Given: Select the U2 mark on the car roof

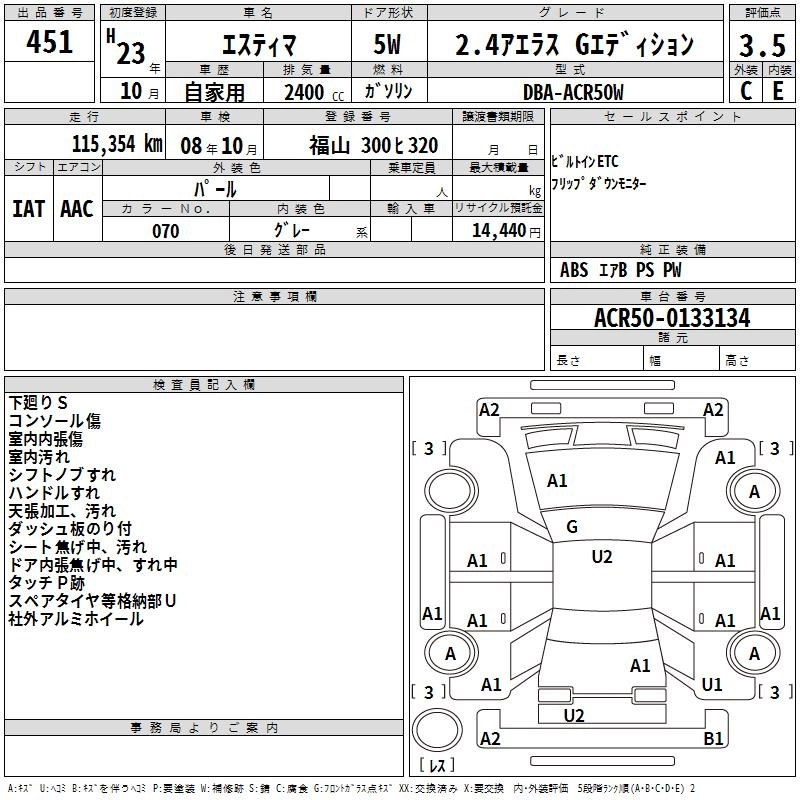Looking at the screenshot, I should (x=601, y=557).
